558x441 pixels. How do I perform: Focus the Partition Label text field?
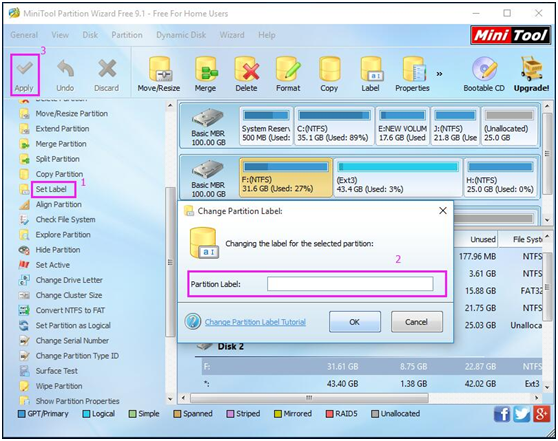tap(350, 284)
